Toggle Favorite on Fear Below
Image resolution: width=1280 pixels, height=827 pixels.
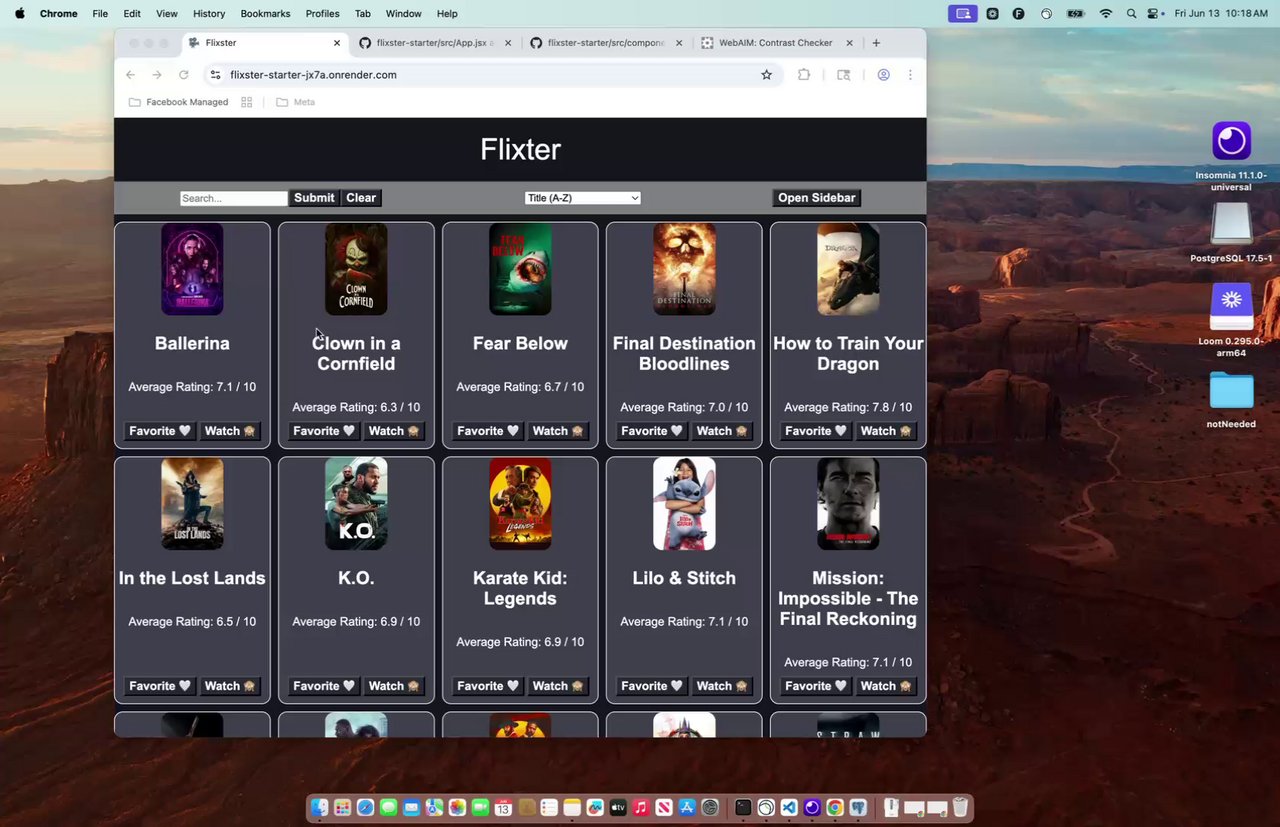[487, 431]
